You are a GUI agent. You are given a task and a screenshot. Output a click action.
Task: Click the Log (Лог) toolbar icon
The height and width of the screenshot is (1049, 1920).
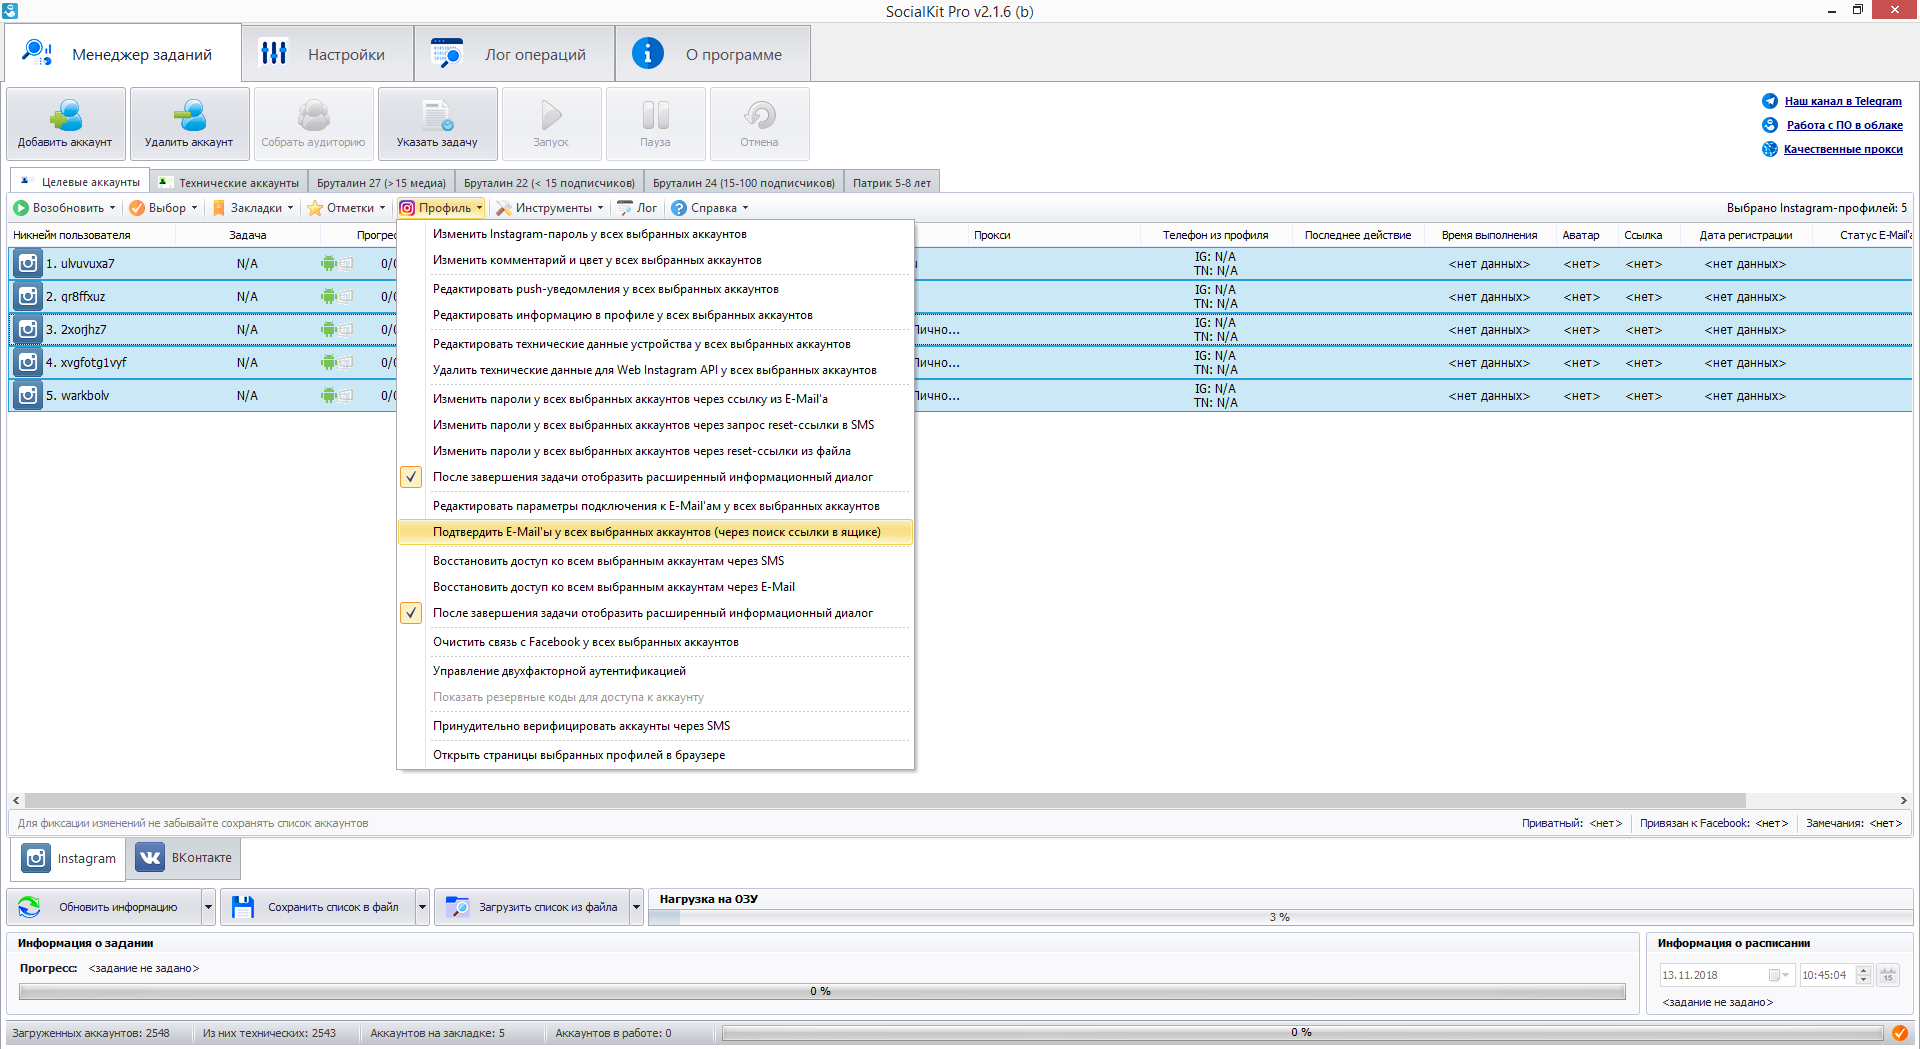[x=625, y=208]
